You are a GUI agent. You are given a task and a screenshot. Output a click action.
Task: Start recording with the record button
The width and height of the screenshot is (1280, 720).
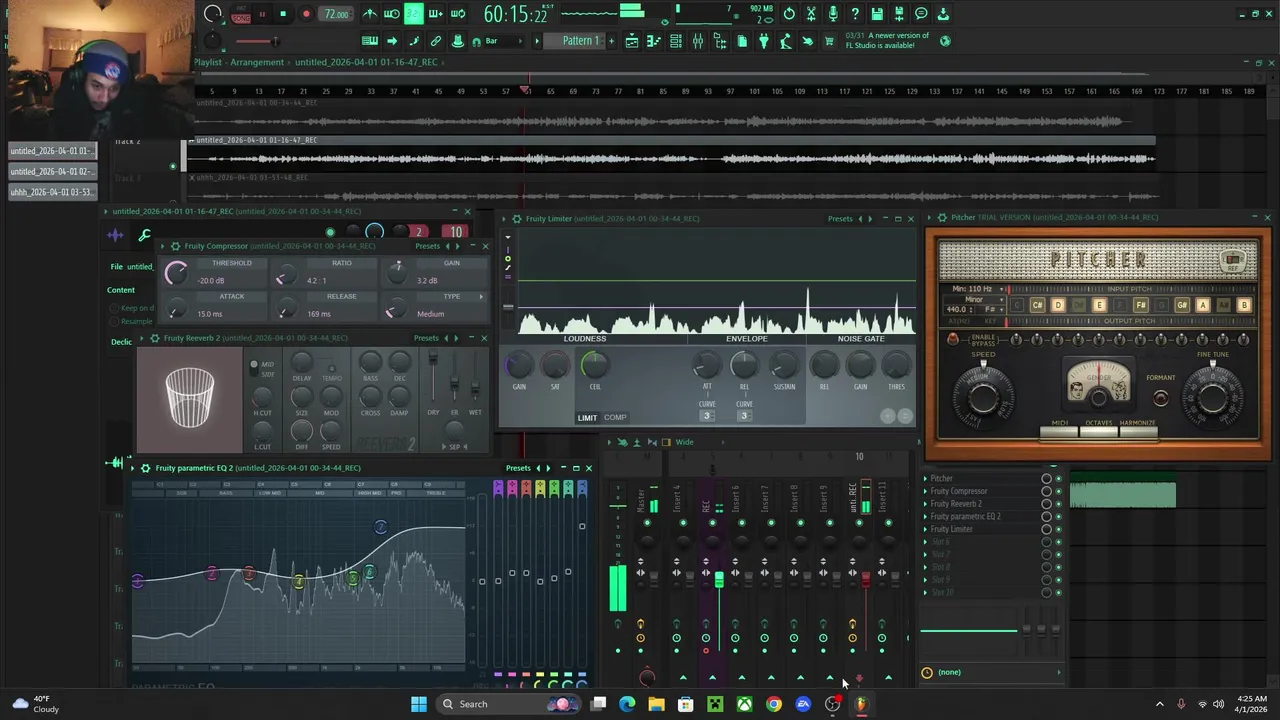[x=306, y=14]
